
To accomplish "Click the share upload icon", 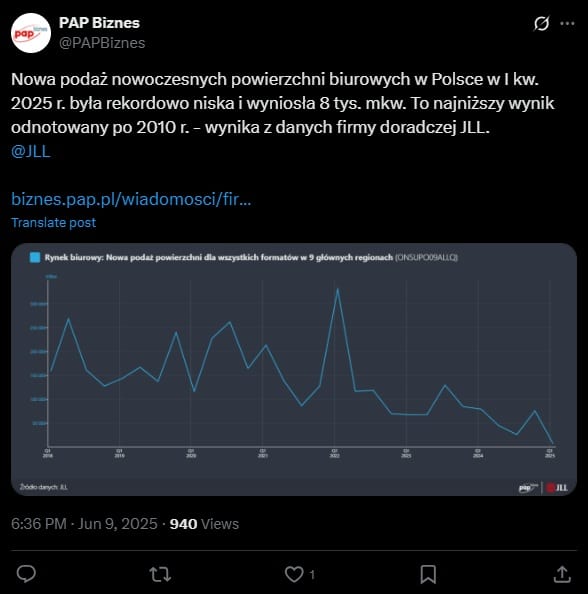I will [x=562, y=574].
